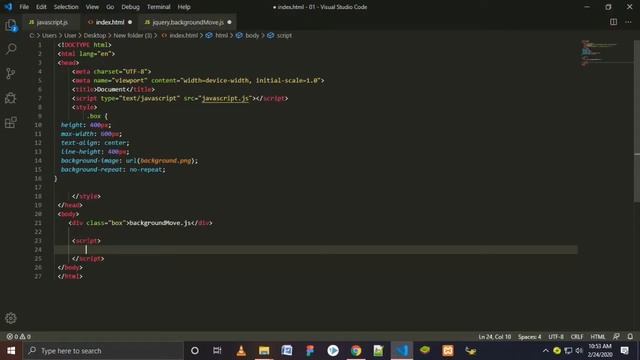640x360 pixels.
Task: Open the Extensions view
Action: pyautogui.click(x=11, y=122)
